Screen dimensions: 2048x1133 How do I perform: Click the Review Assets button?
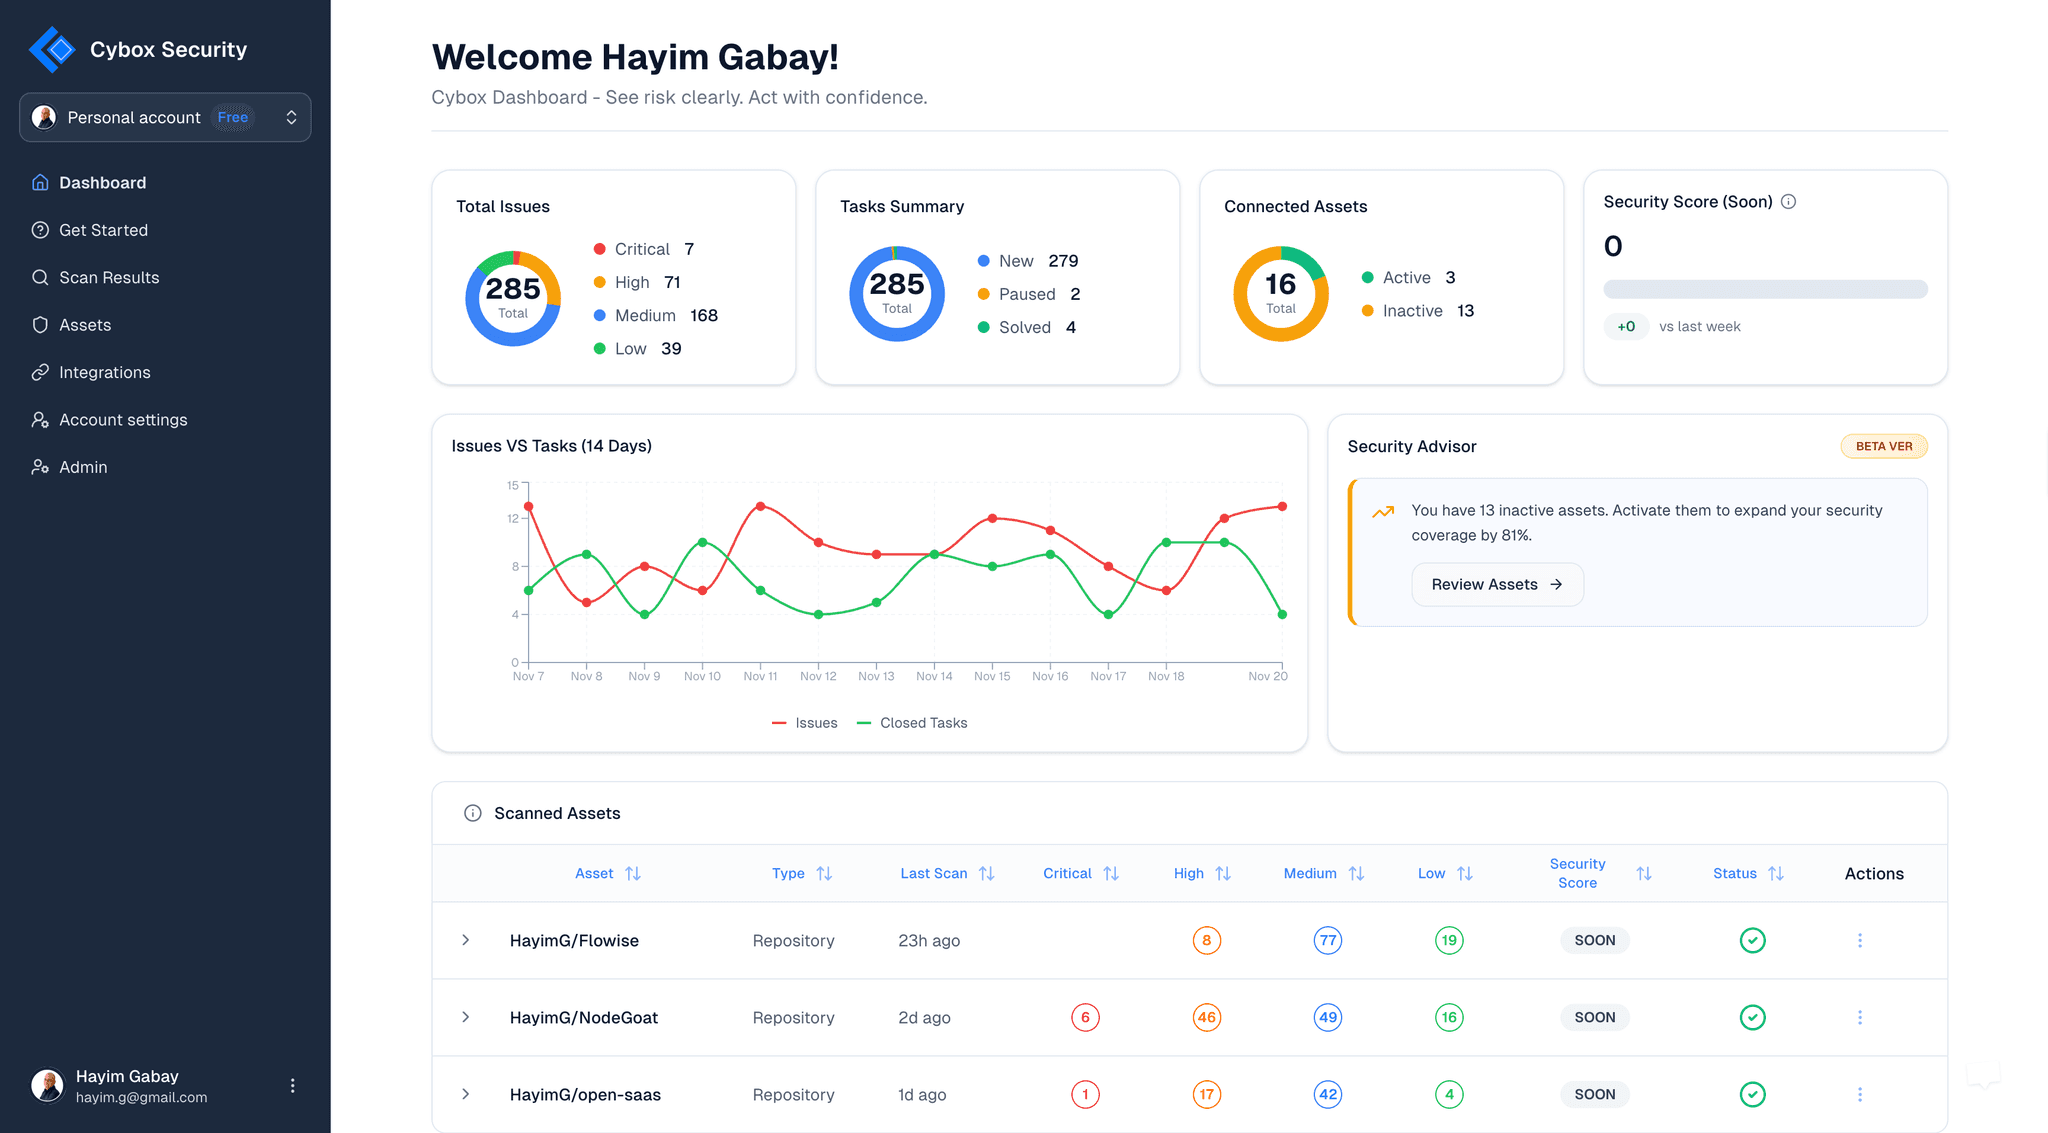(x=1496, y=584)
